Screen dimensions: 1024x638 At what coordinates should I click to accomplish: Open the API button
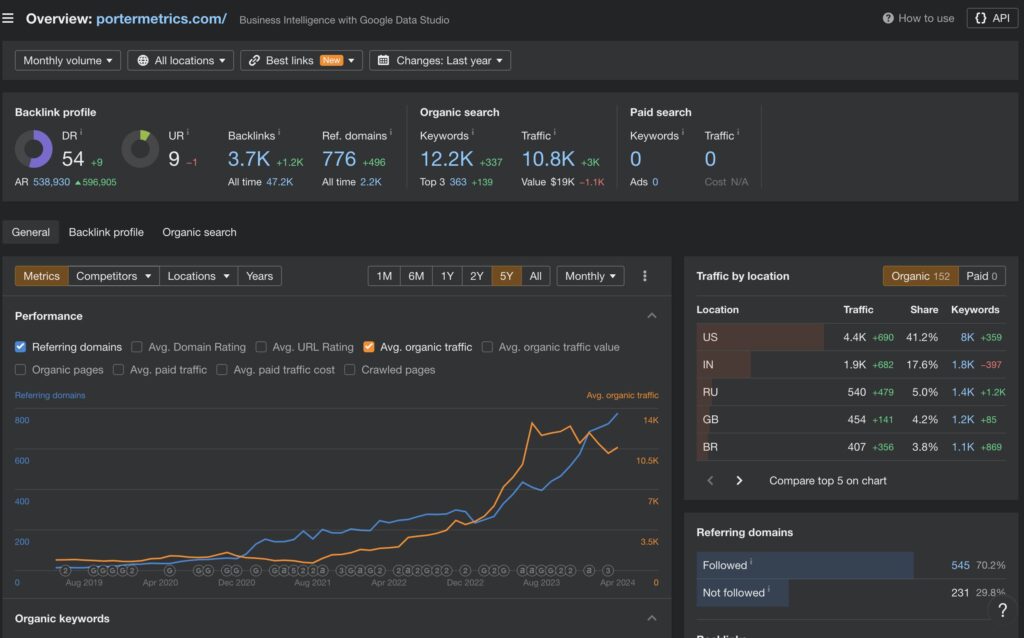991,18
